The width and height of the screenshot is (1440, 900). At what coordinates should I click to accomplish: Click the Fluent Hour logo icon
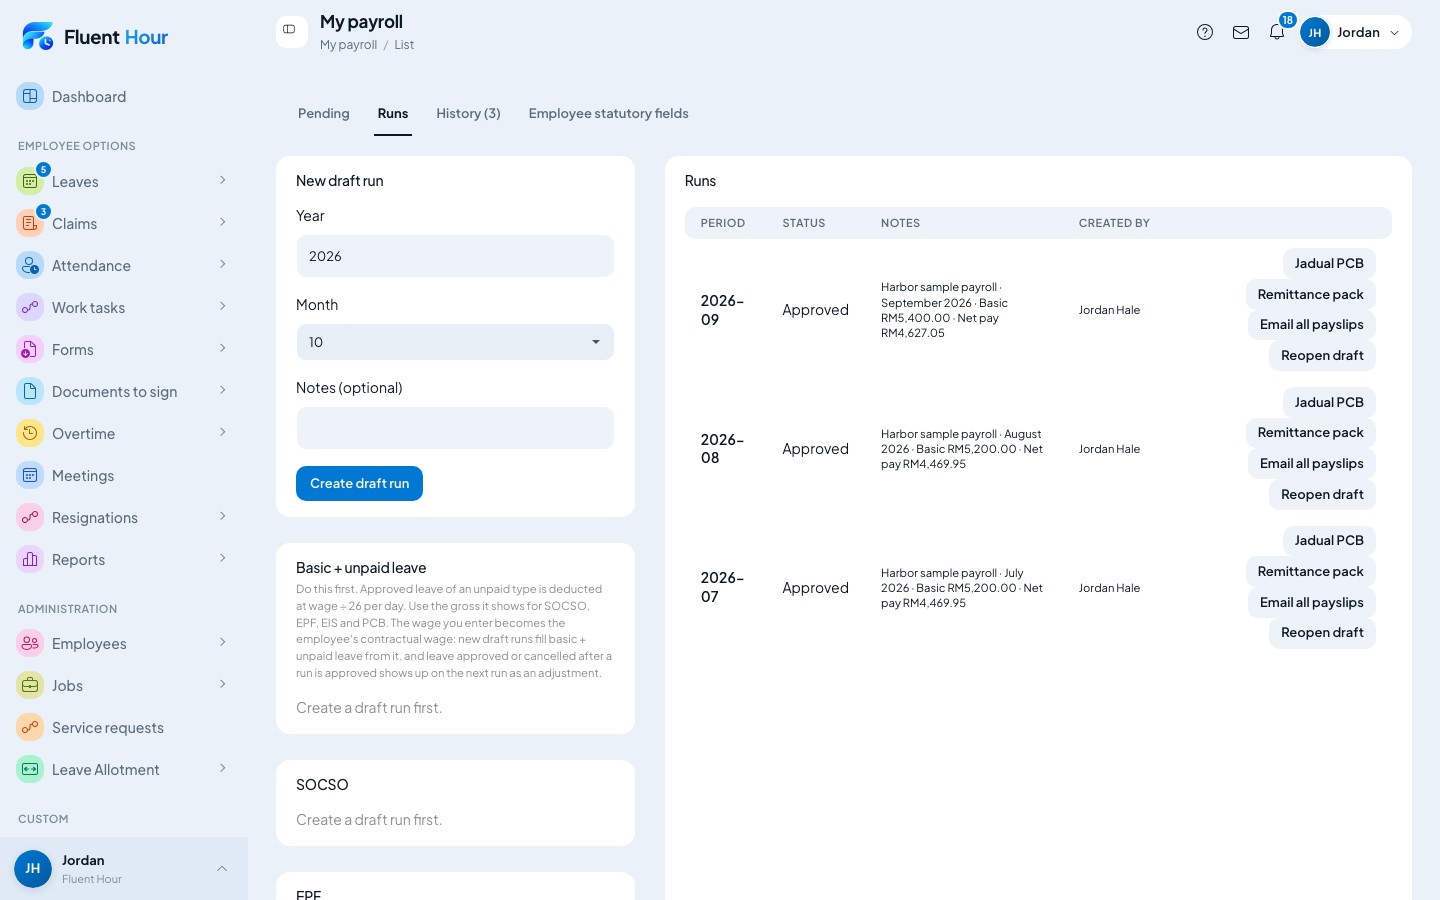38,37
